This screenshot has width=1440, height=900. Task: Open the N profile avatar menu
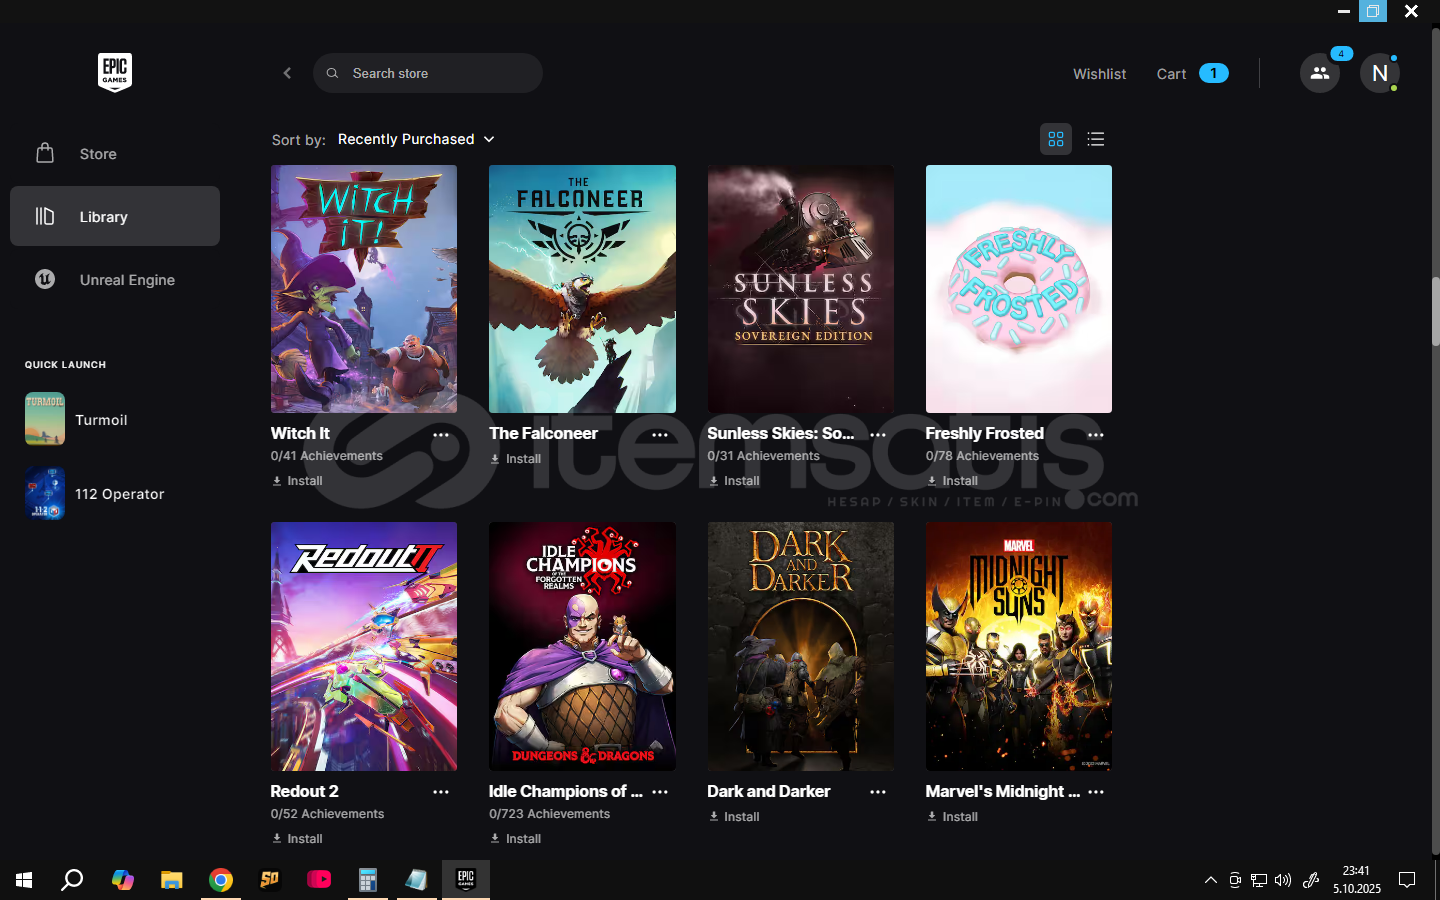1380,73
